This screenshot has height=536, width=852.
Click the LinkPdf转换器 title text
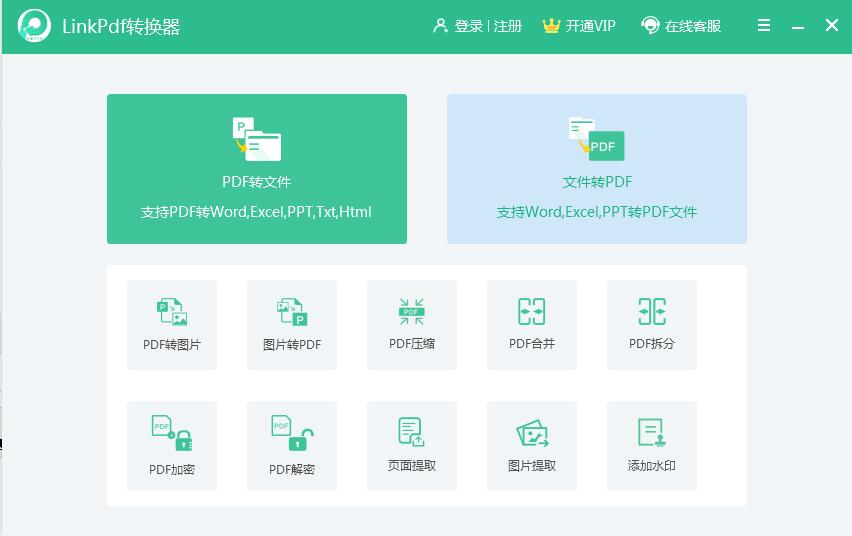pyautogui.click(x=121, y=26)
